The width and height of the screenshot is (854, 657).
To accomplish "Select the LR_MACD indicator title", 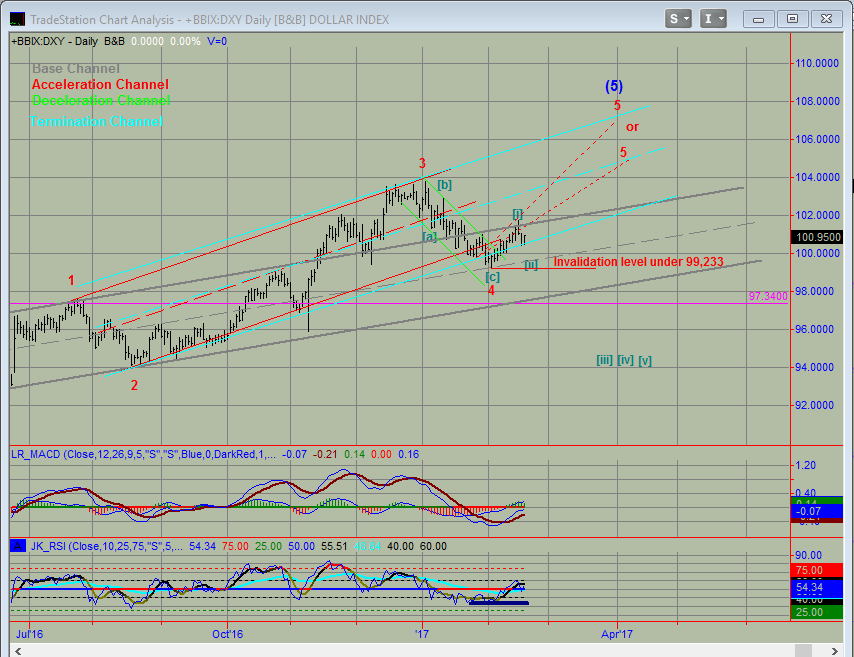I will pyautogui.click(x=143, y=454).
